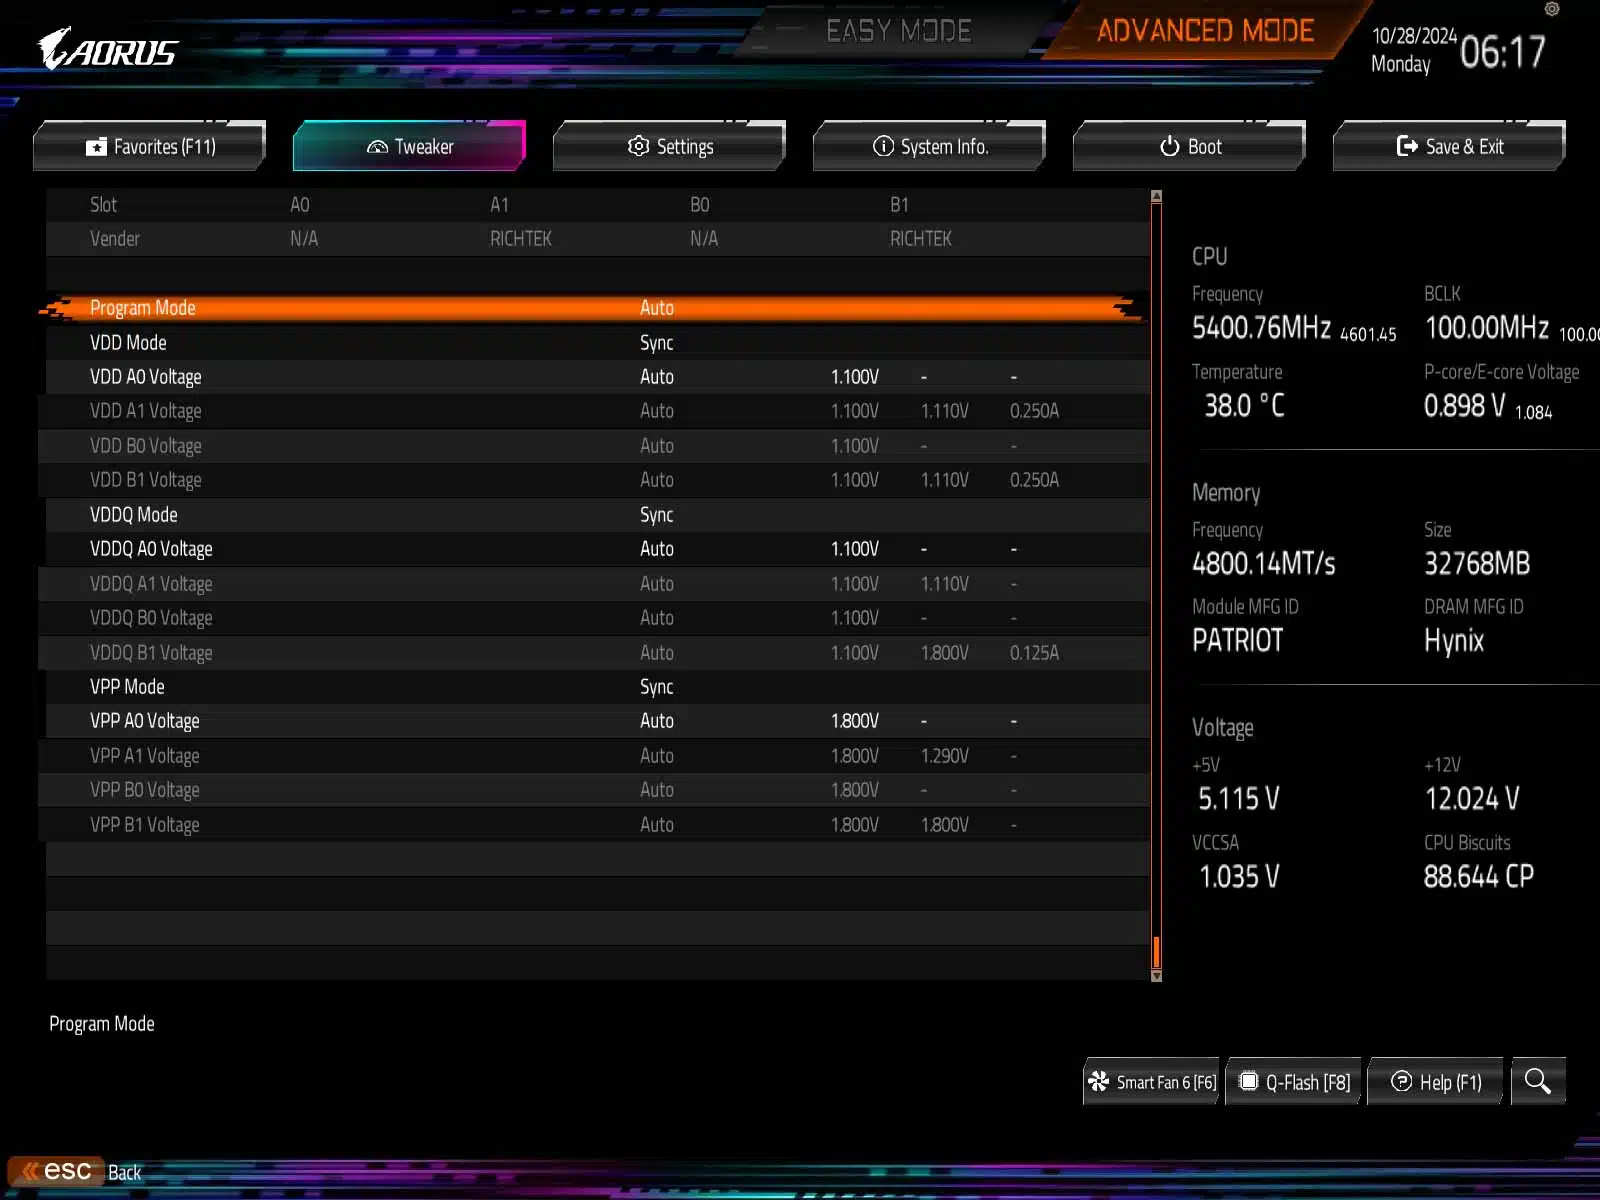Open the VDD Mode Sync dropdown
Viewport: 1600px width, 1200px height.
click(657, 343)
